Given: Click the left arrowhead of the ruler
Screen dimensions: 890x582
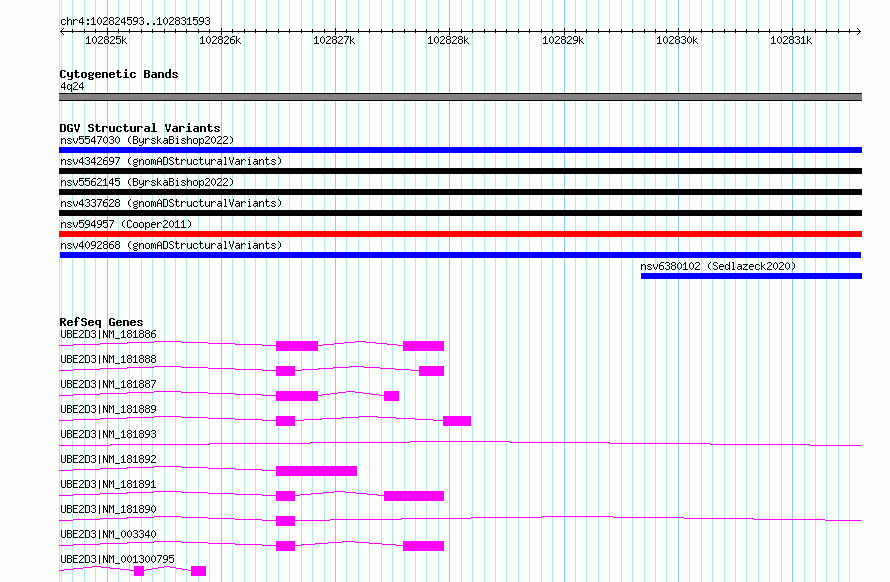Looking at the screenshot, I should (x=62, y=31).
